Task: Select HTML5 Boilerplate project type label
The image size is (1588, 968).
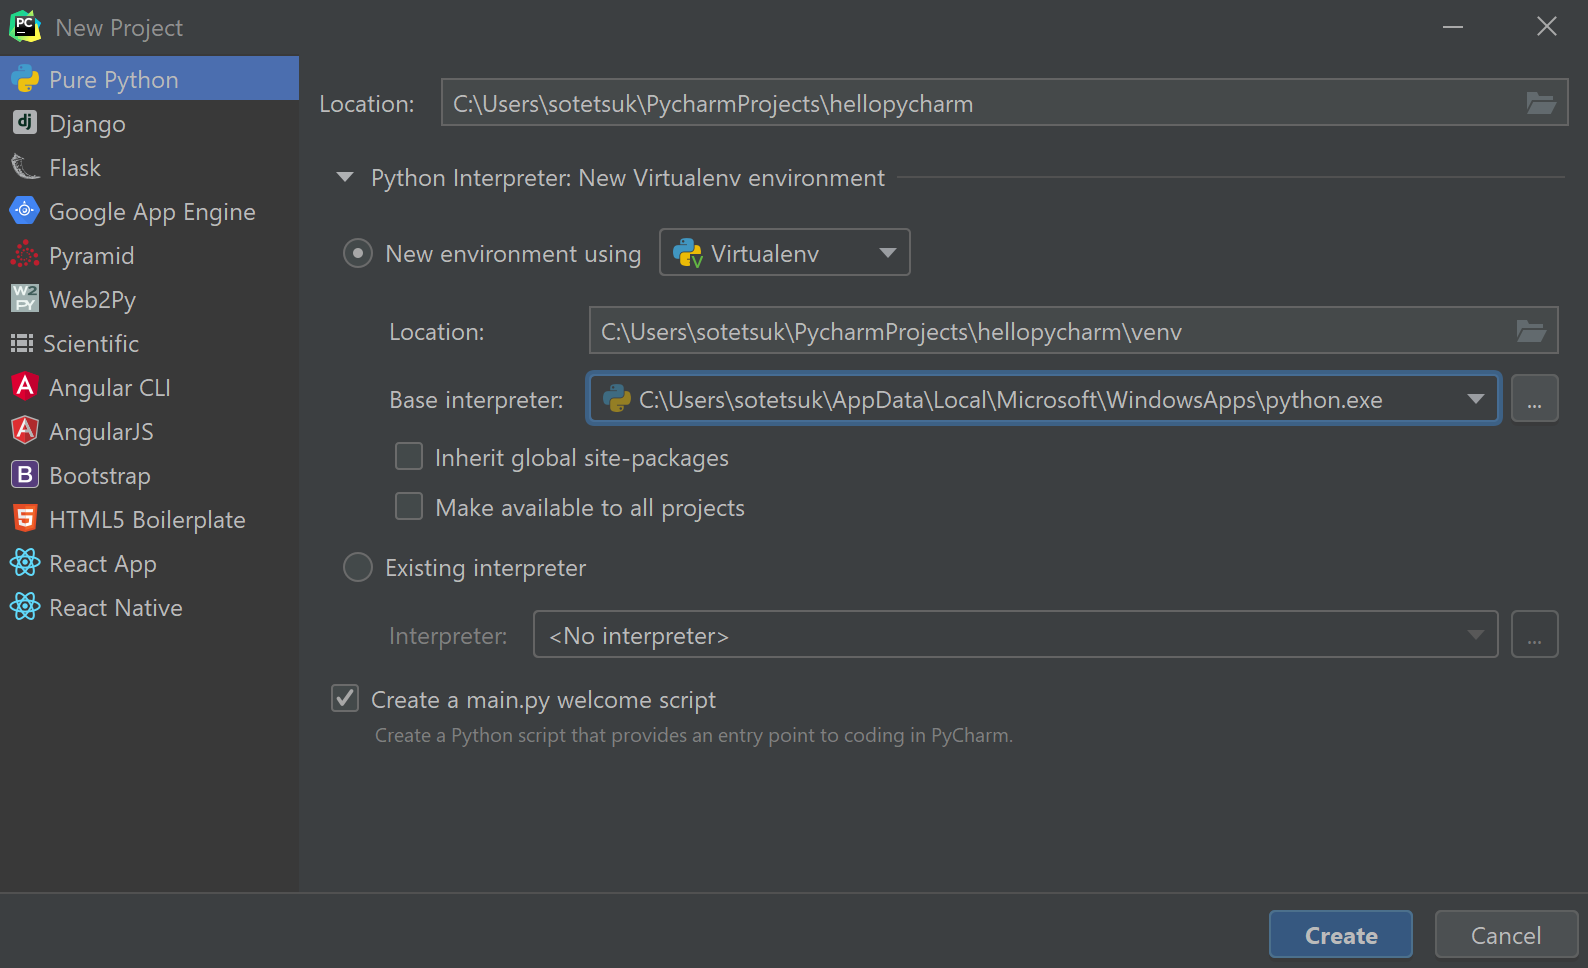Action: click(x=148, y=519)
